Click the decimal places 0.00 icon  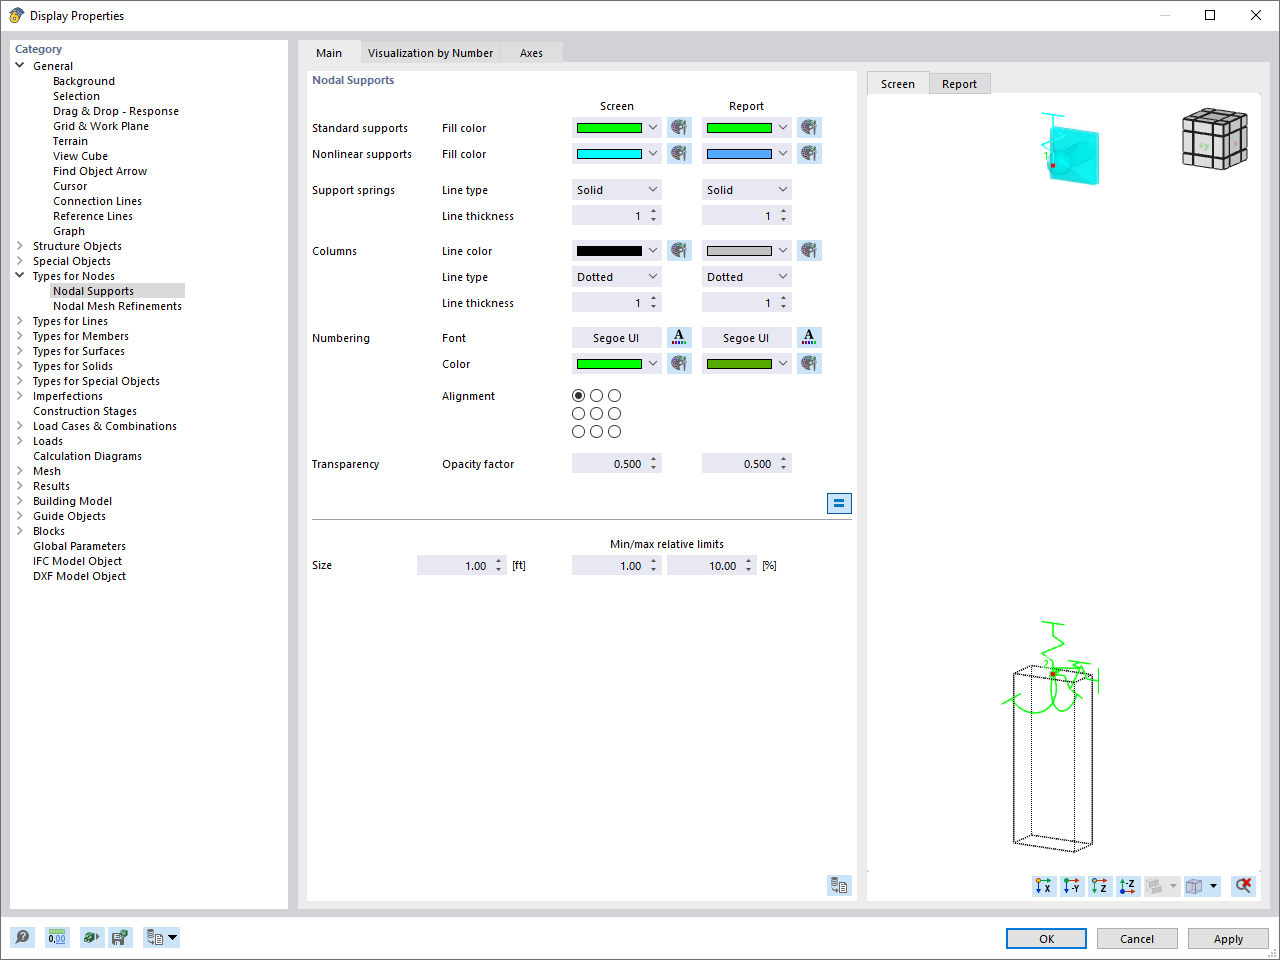point(57,937)
